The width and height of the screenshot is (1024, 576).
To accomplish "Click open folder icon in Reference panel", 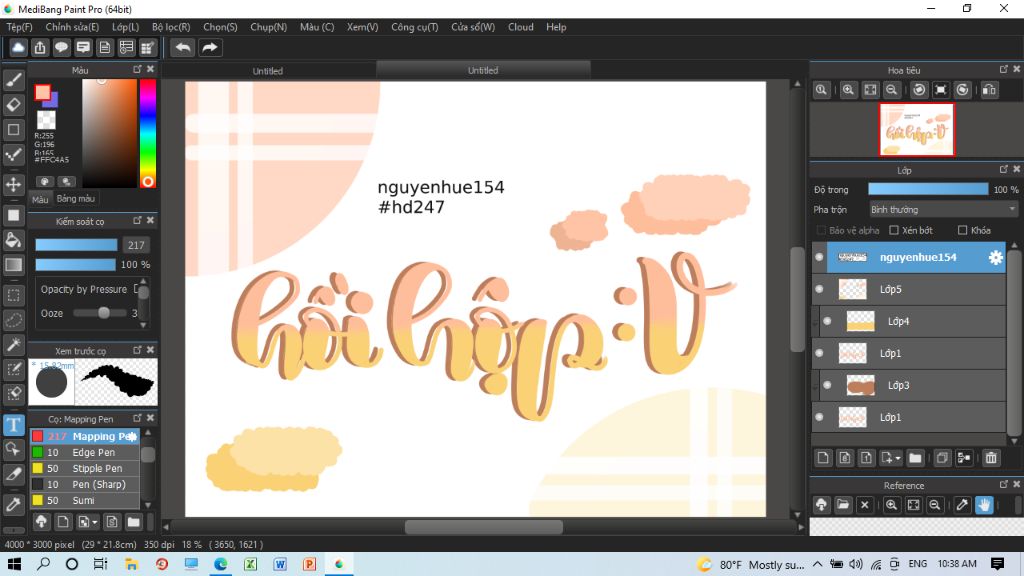I will coord(843,504).
